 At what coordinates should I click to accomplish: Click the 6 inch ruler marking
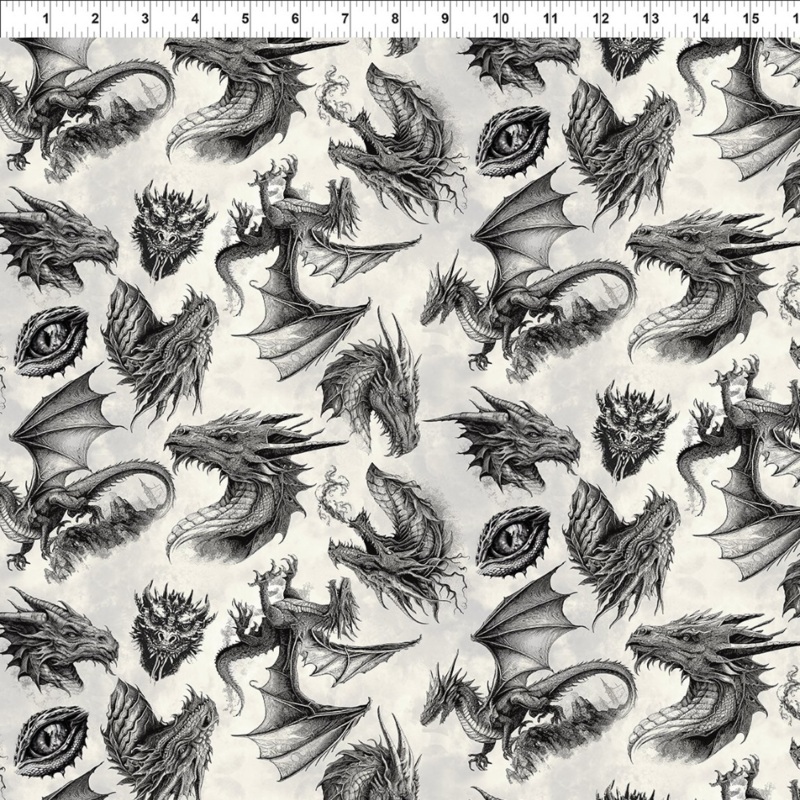click(295, 19)
